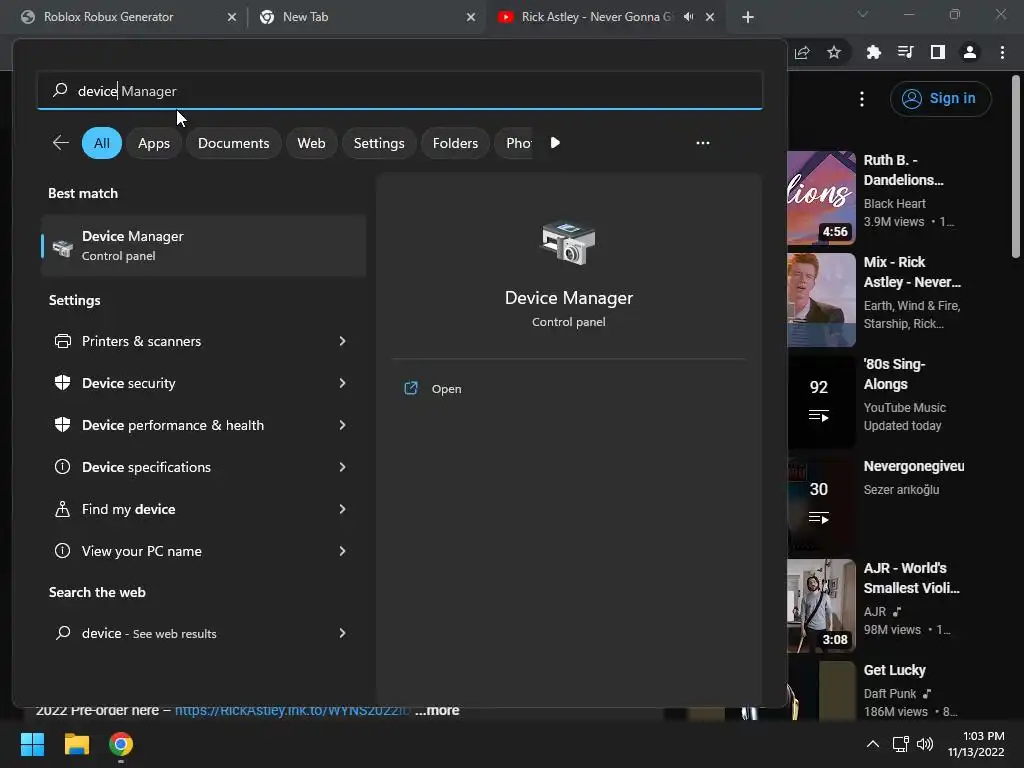Launch File Explorer from taskbar
The height and width of the screenshot is (768, 1024).
pyautogui.click(x=76, y=744)
